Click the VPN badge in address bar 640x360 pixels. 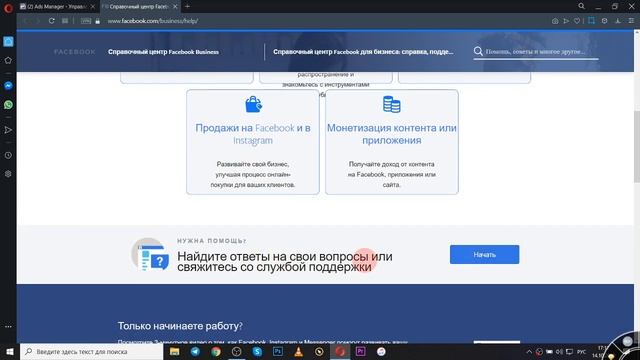coord(86,21)
